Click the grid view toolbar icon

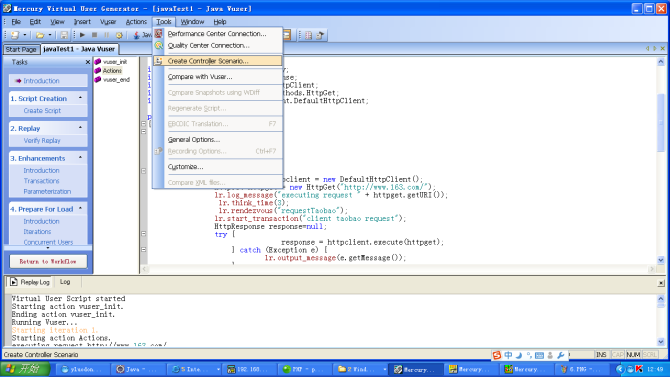pos(309,35)
